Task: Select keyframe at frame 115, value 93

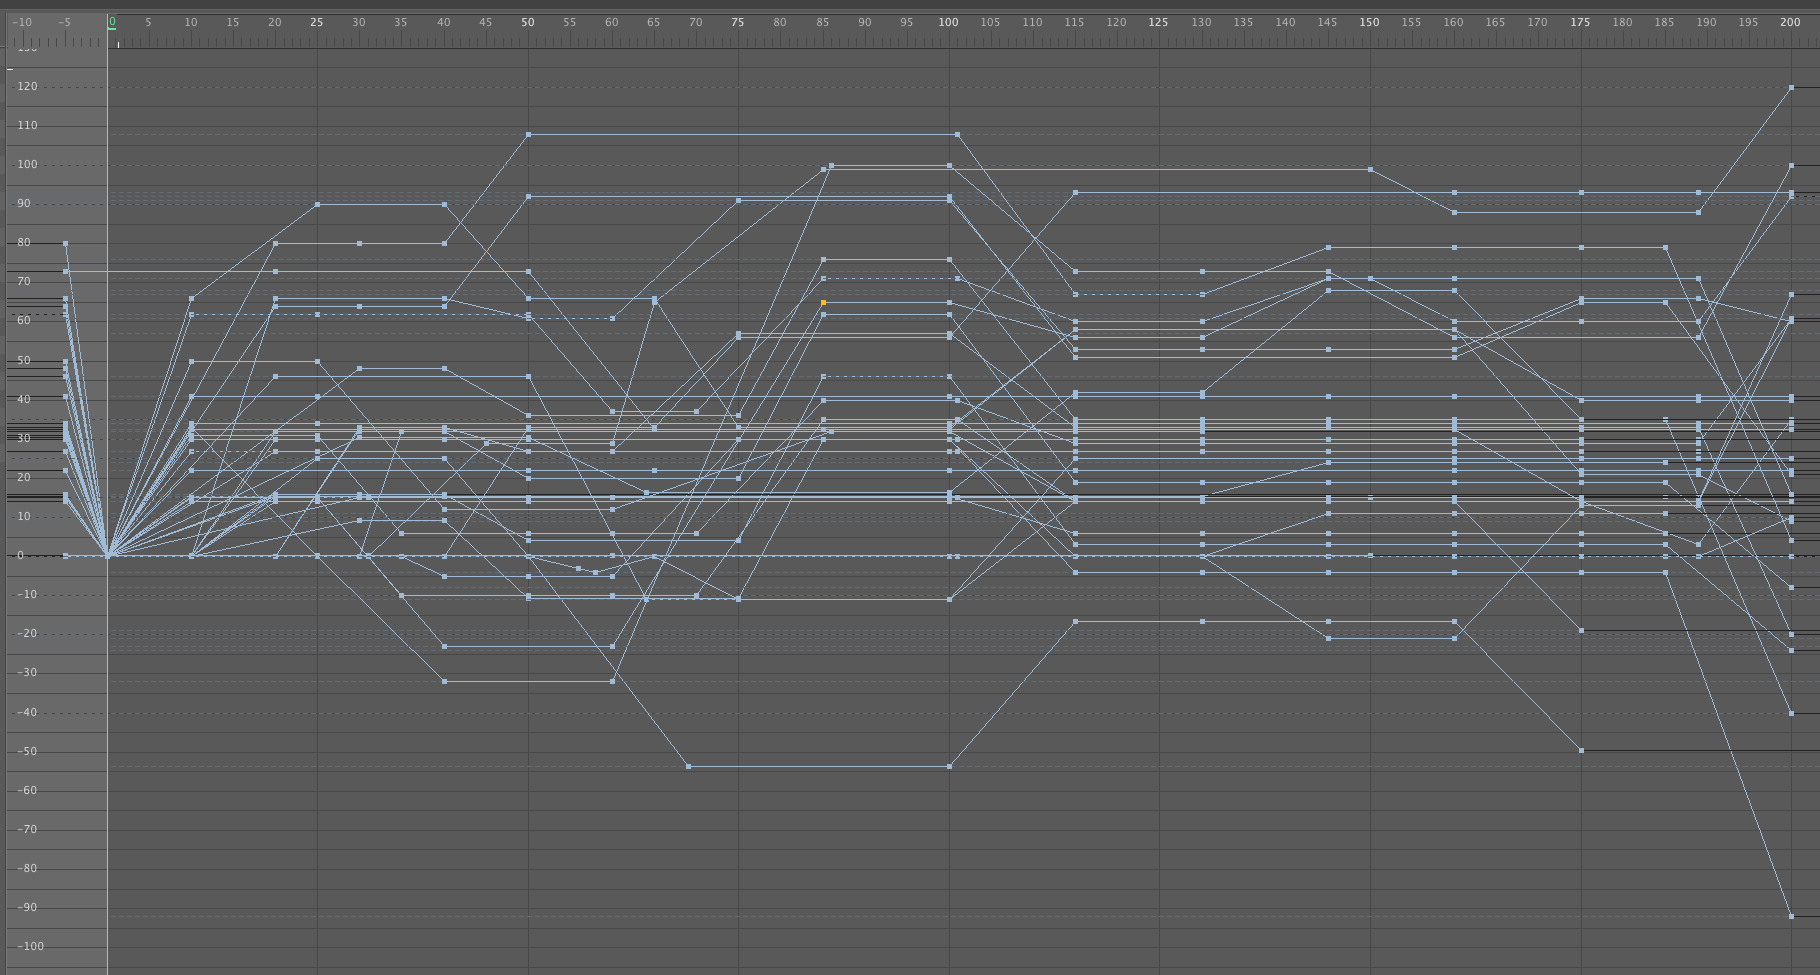Action: [1075, 192]
